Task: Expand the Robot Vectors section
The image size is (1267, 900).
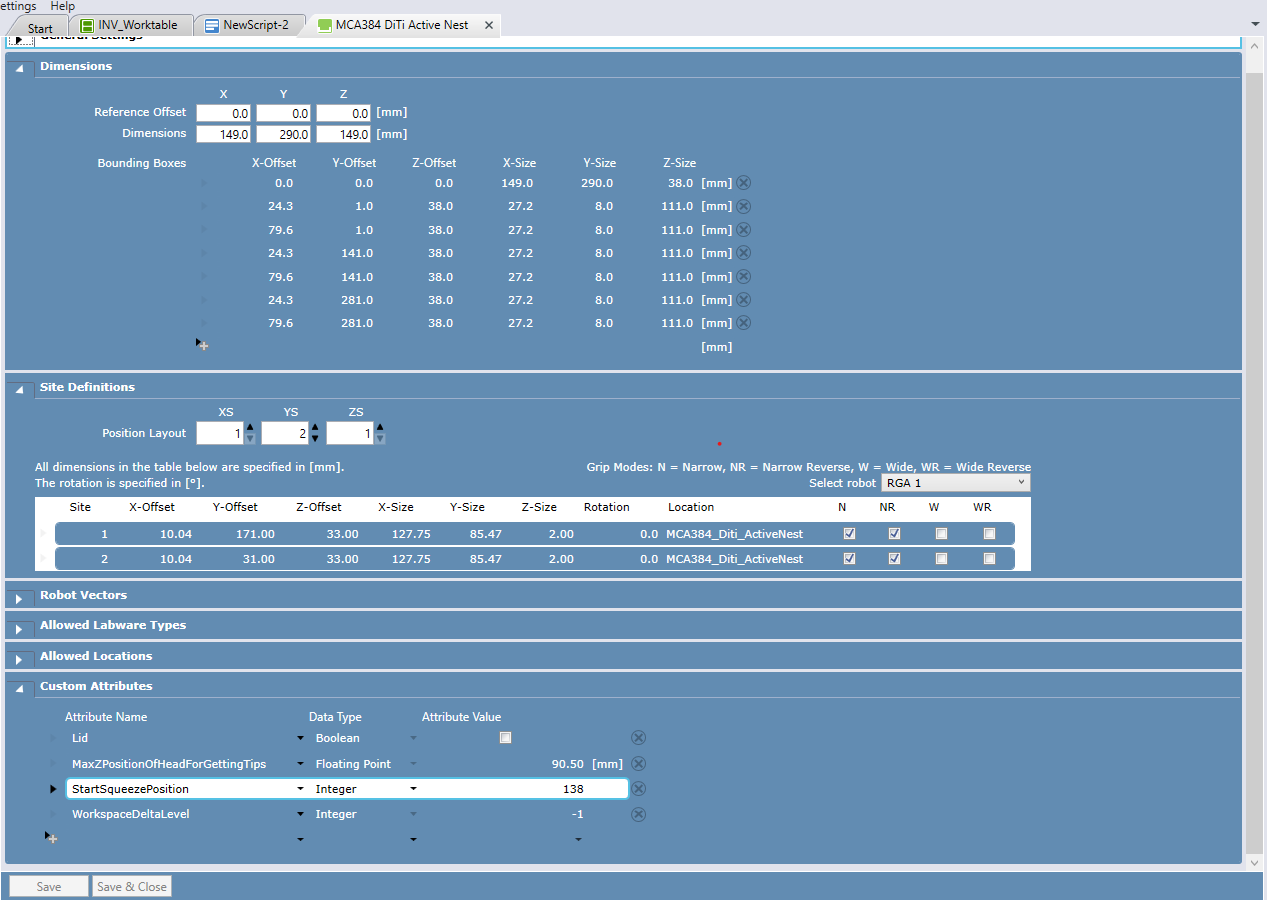Action: (19, 598)
